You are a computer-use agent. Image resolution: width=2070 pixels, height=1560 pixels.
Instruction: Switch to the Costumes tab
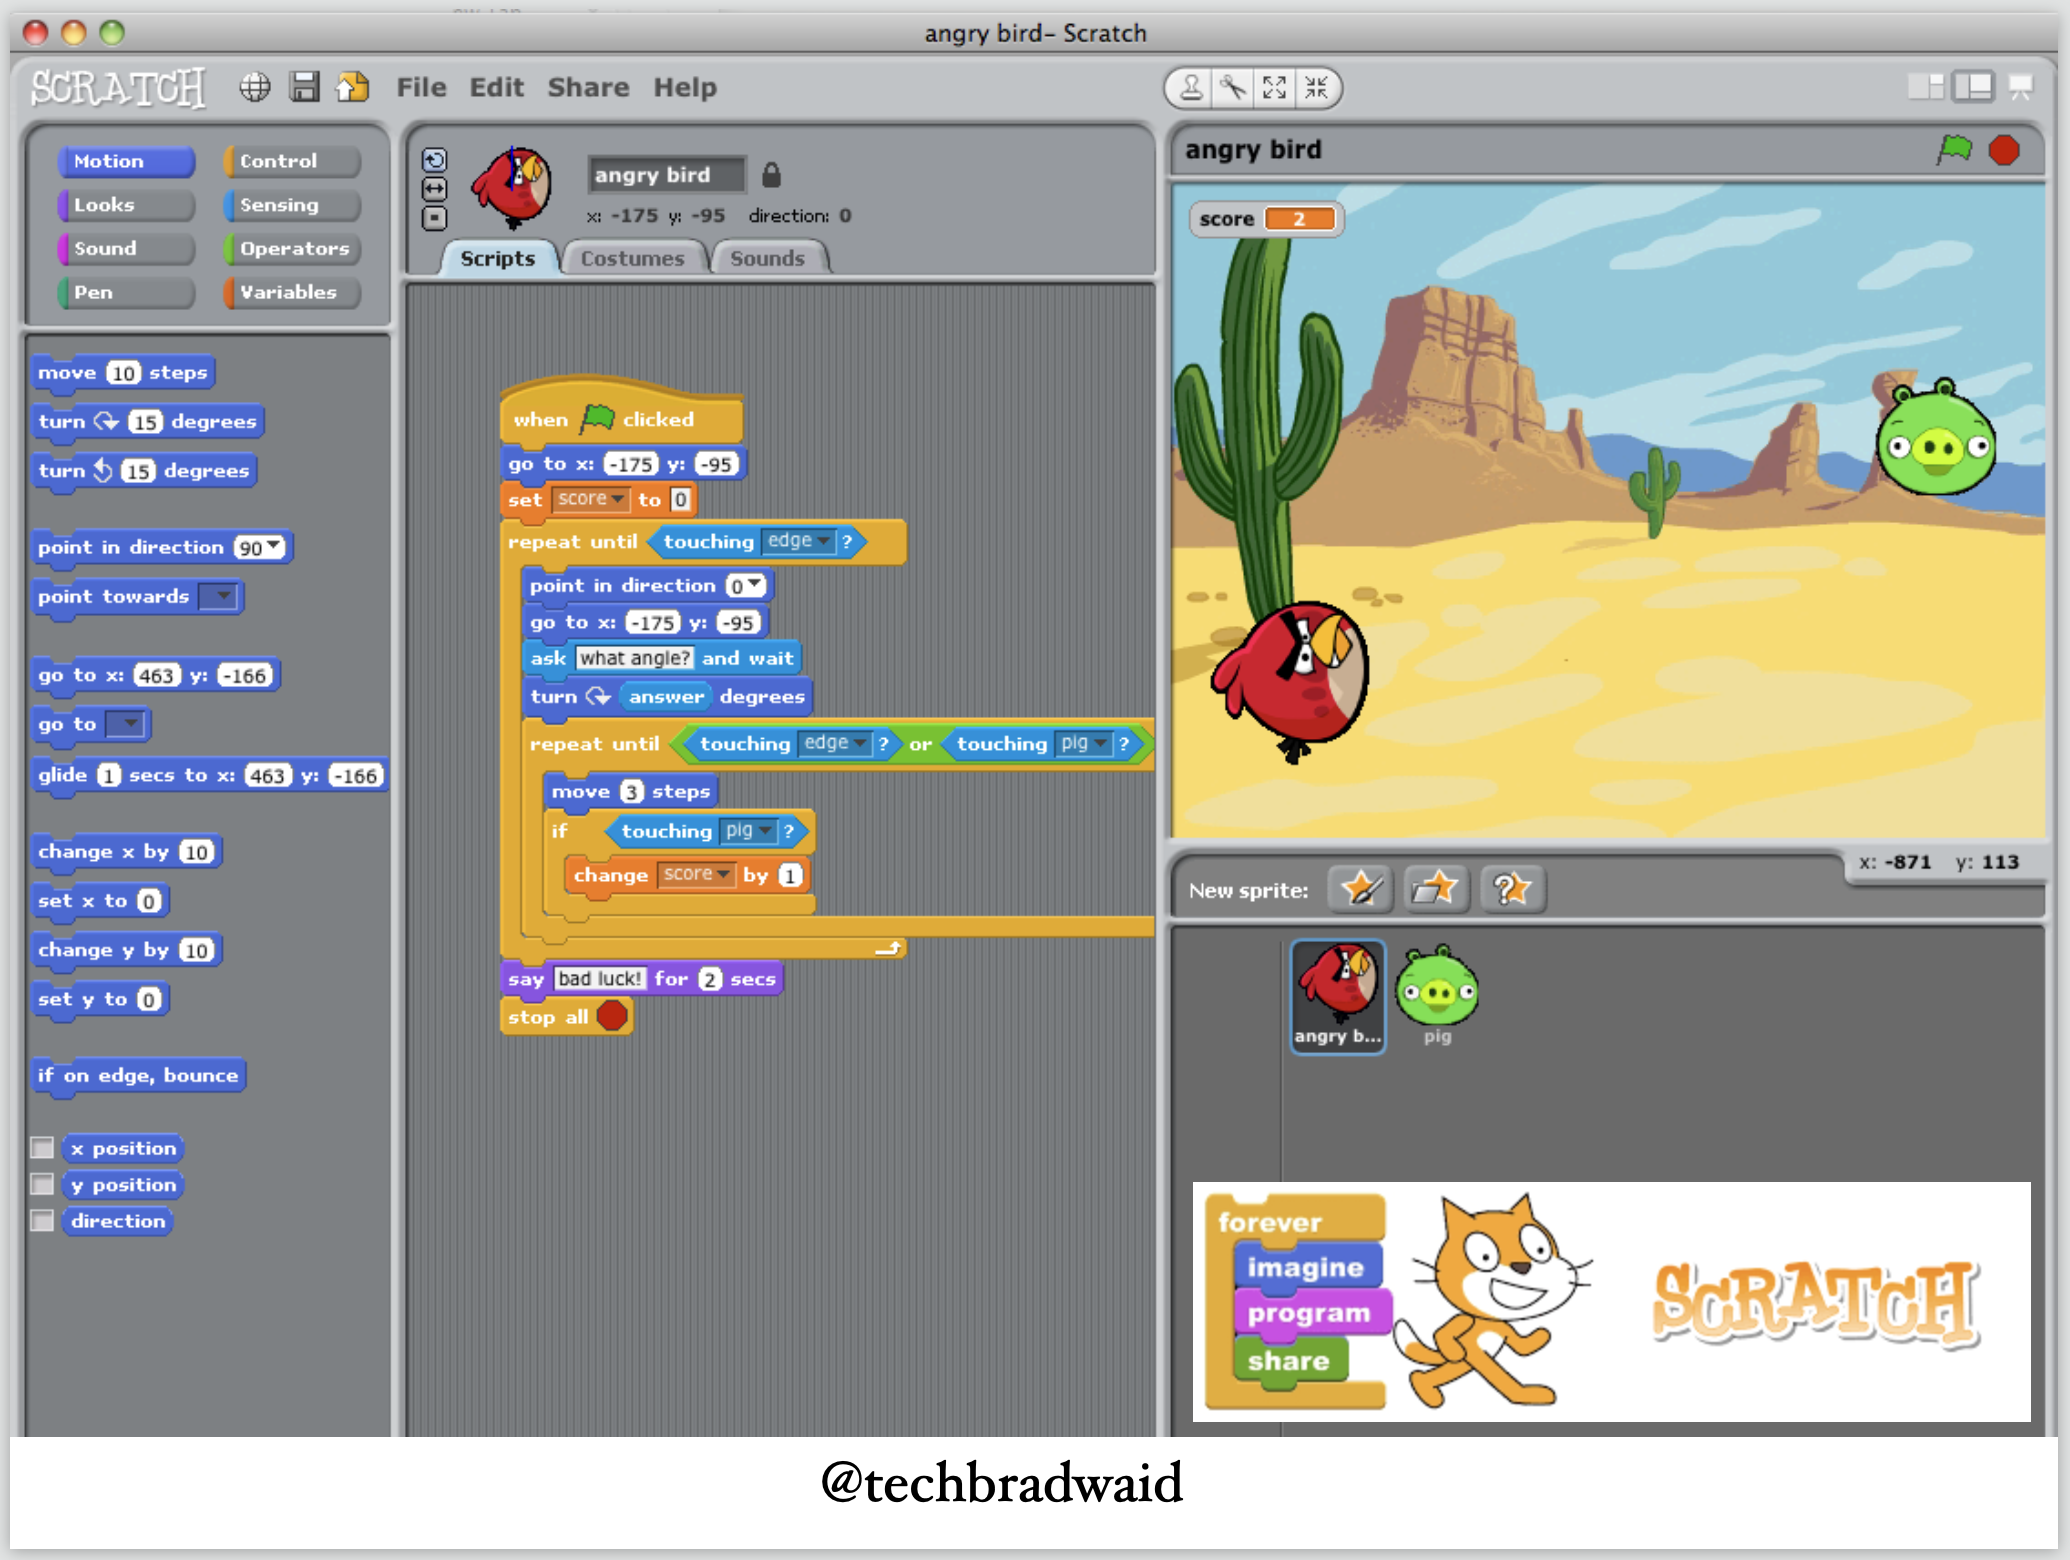[633, 258]
